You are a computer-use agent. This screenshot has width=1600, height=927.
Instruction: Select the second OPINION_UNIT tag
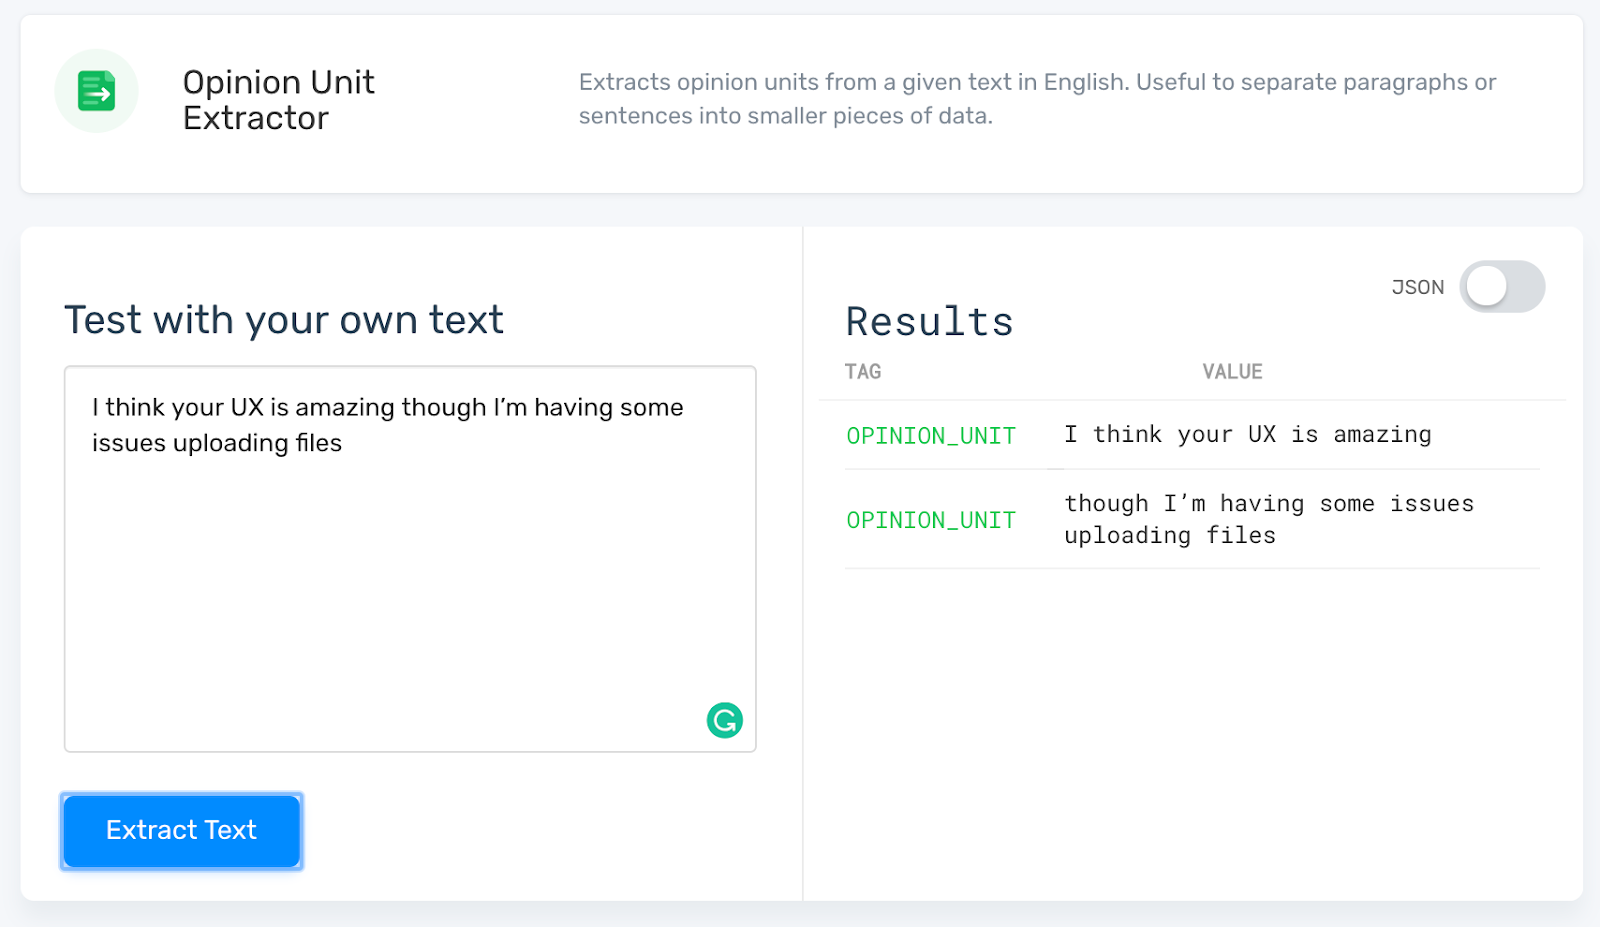point(931,520)
